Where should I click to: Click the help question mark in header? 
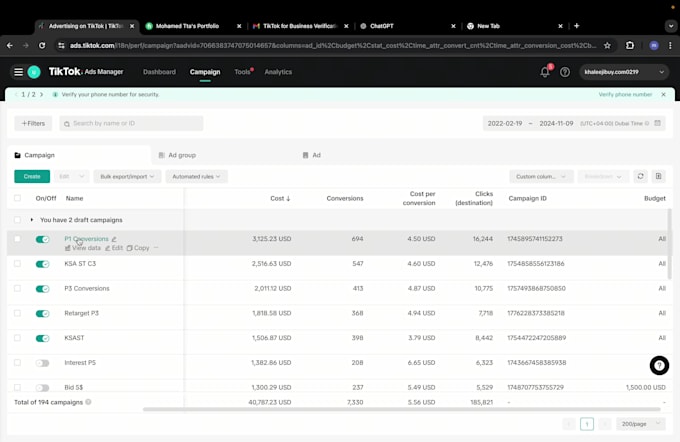(565, 72)
